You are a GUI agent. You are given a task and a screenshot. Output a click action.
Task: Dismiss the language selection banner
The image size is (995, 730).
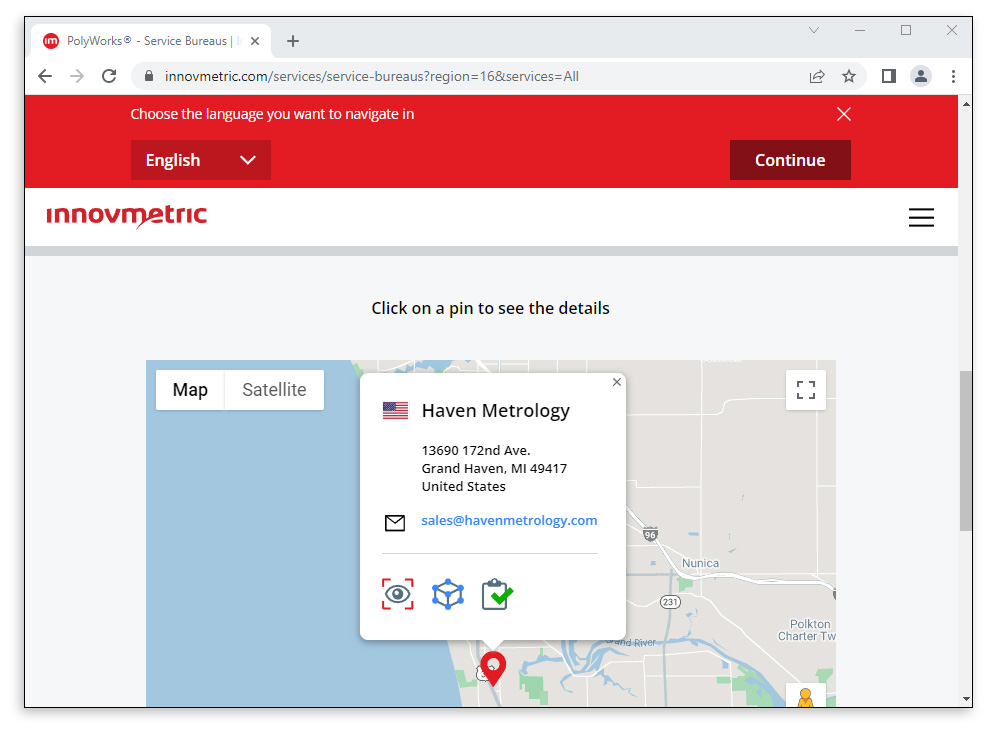843,114
